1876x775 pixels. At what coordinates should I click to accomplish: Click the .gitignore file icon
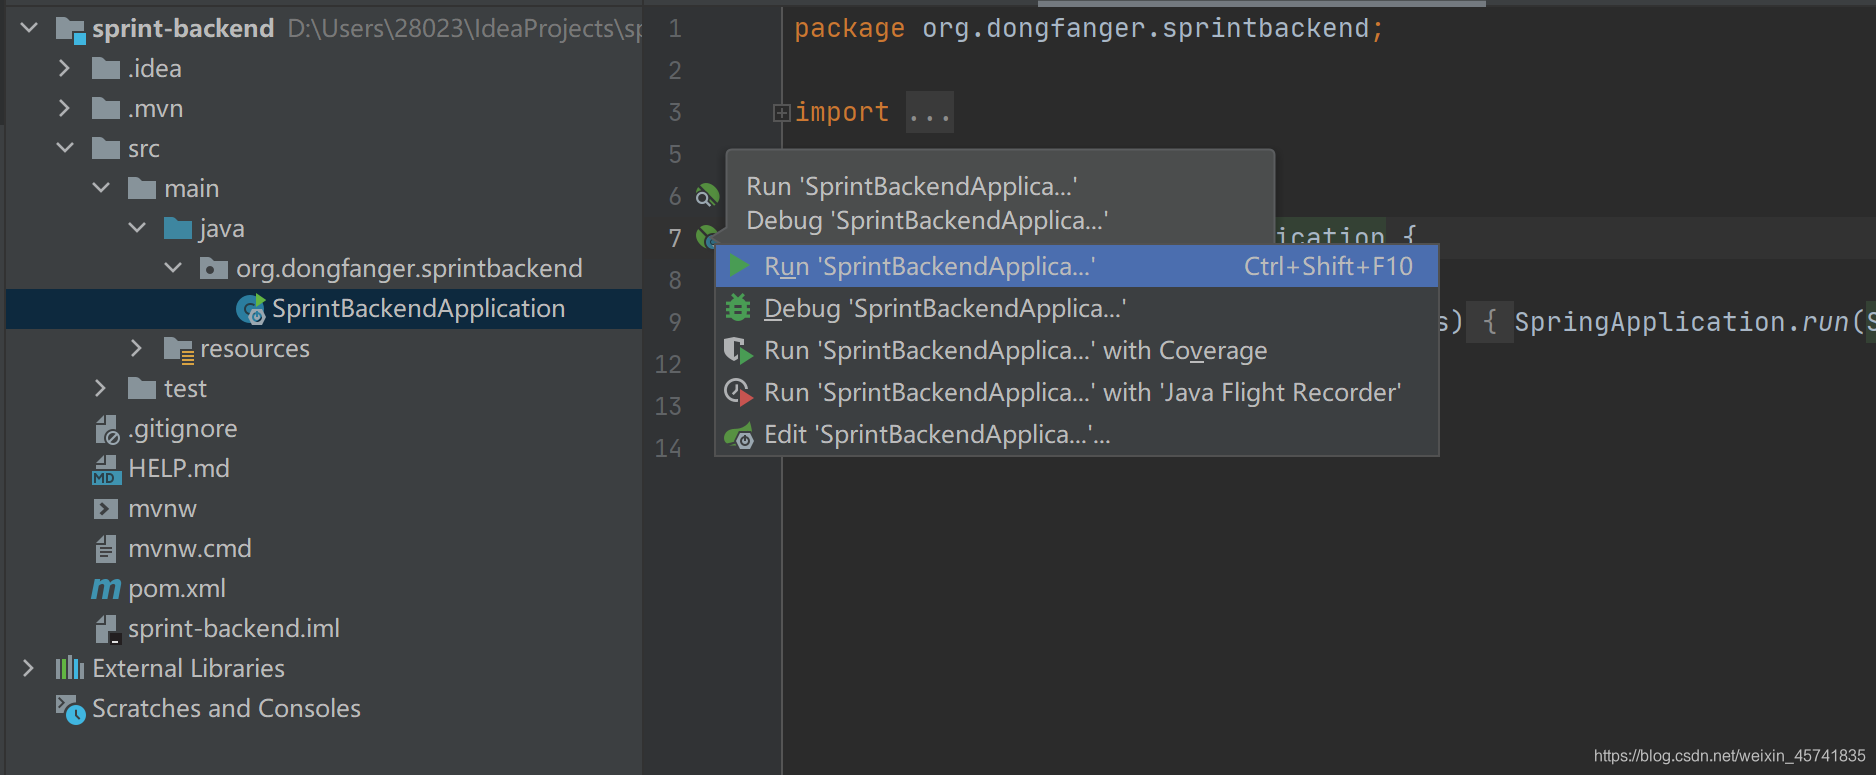click(107, 430)
